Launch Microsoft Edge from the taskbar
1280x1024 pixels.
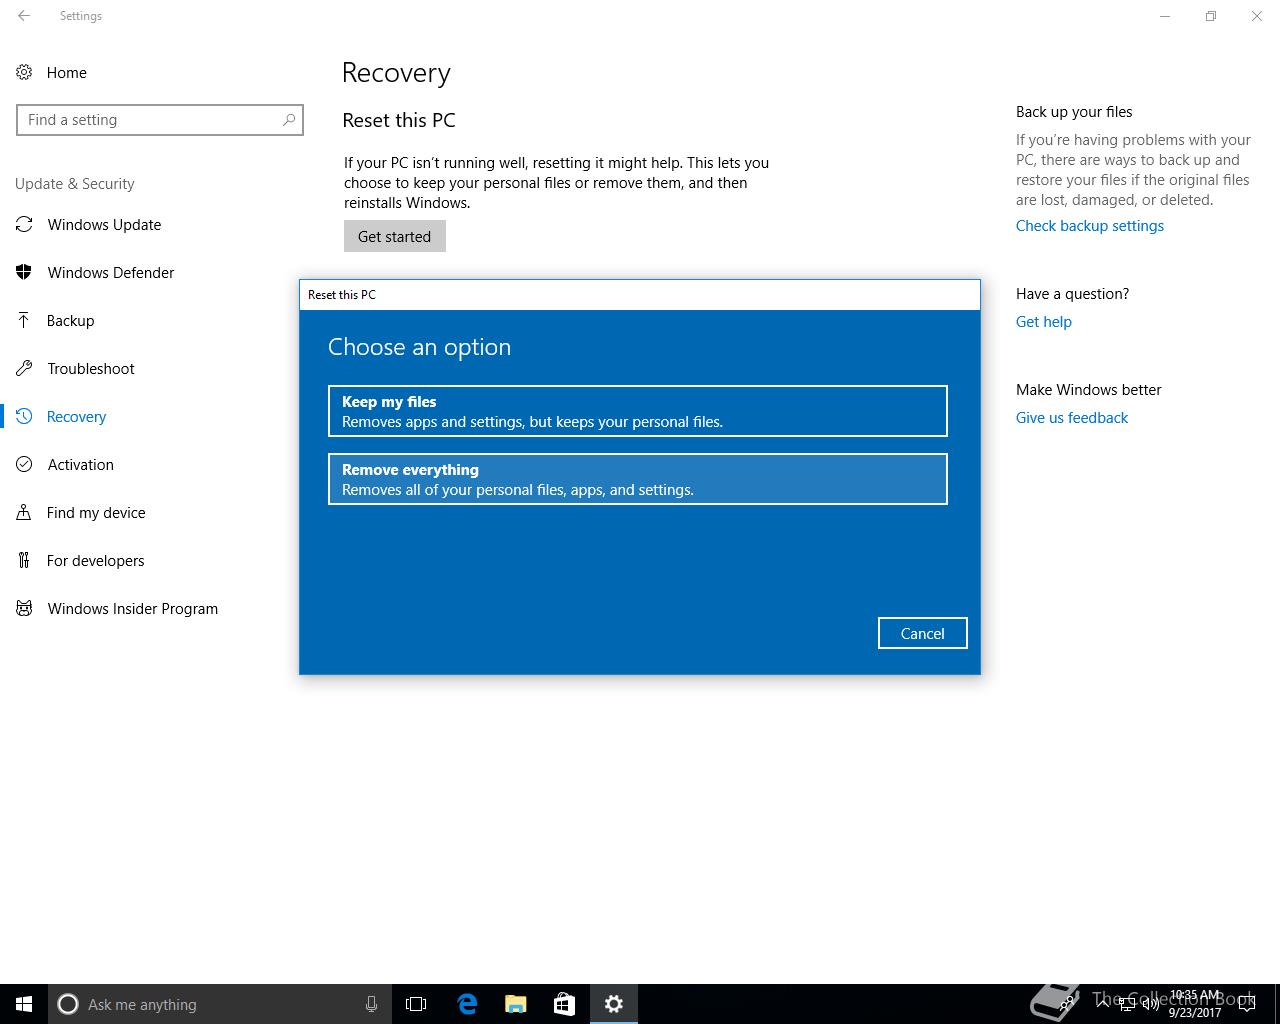coord(467,1004)
